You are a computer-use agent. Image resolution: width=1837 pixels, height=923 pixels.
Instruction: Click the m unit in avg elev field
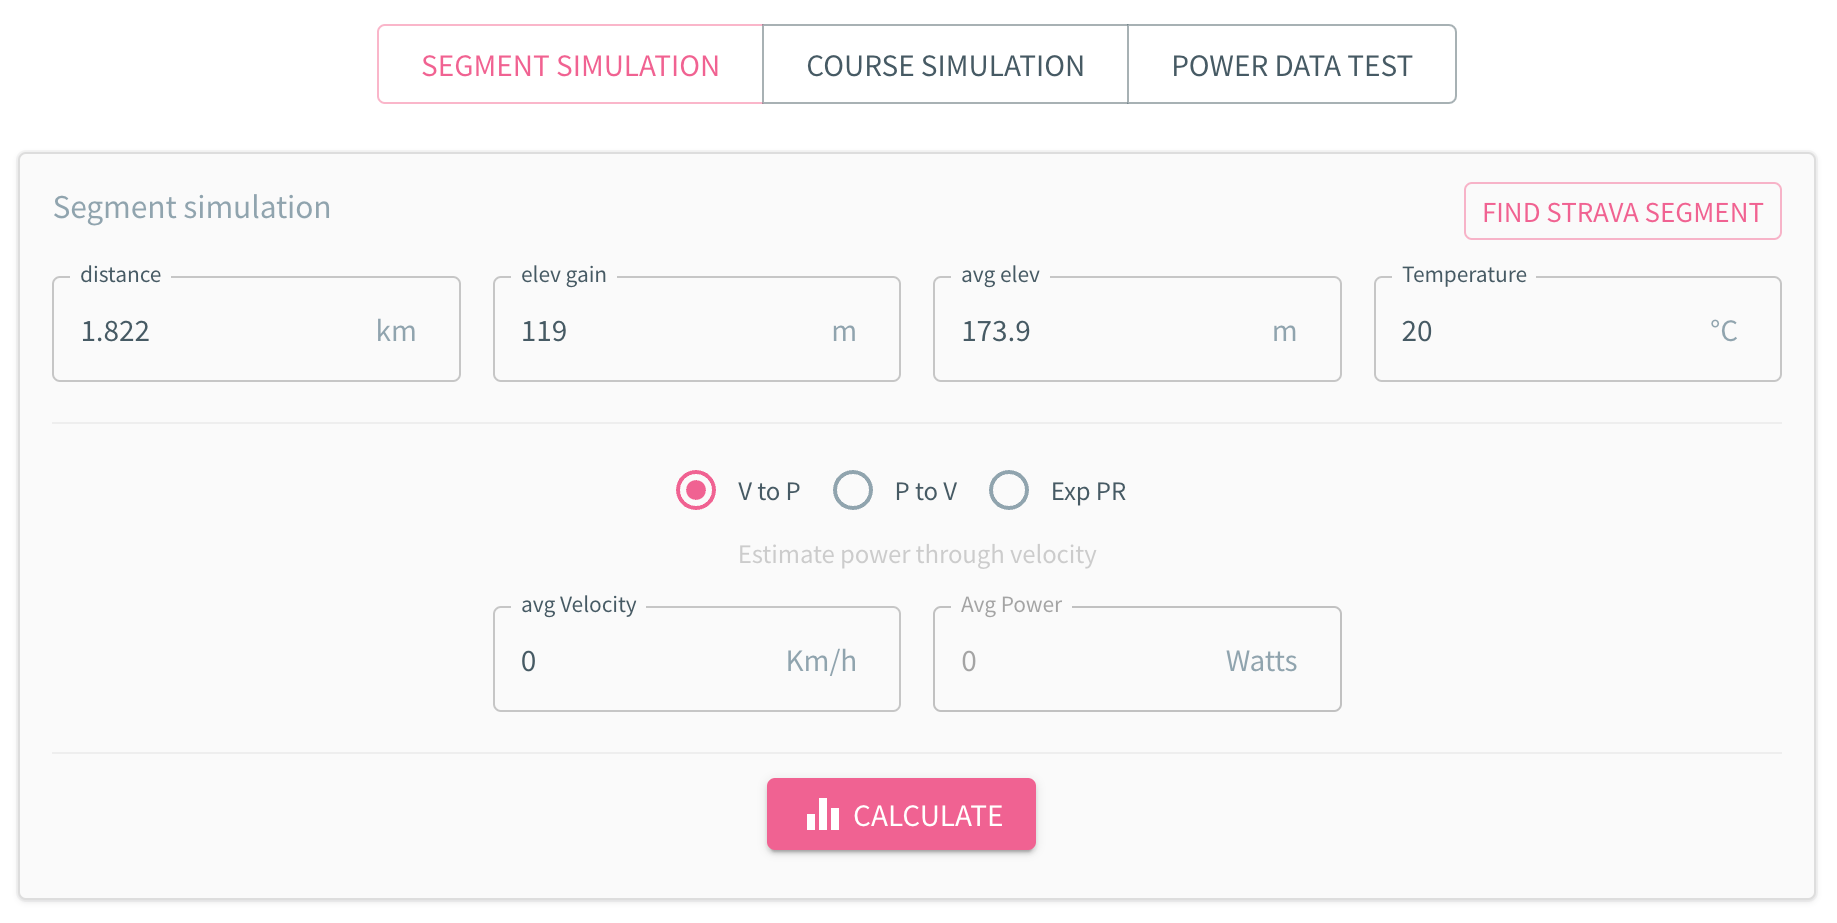click(1284, 331)
